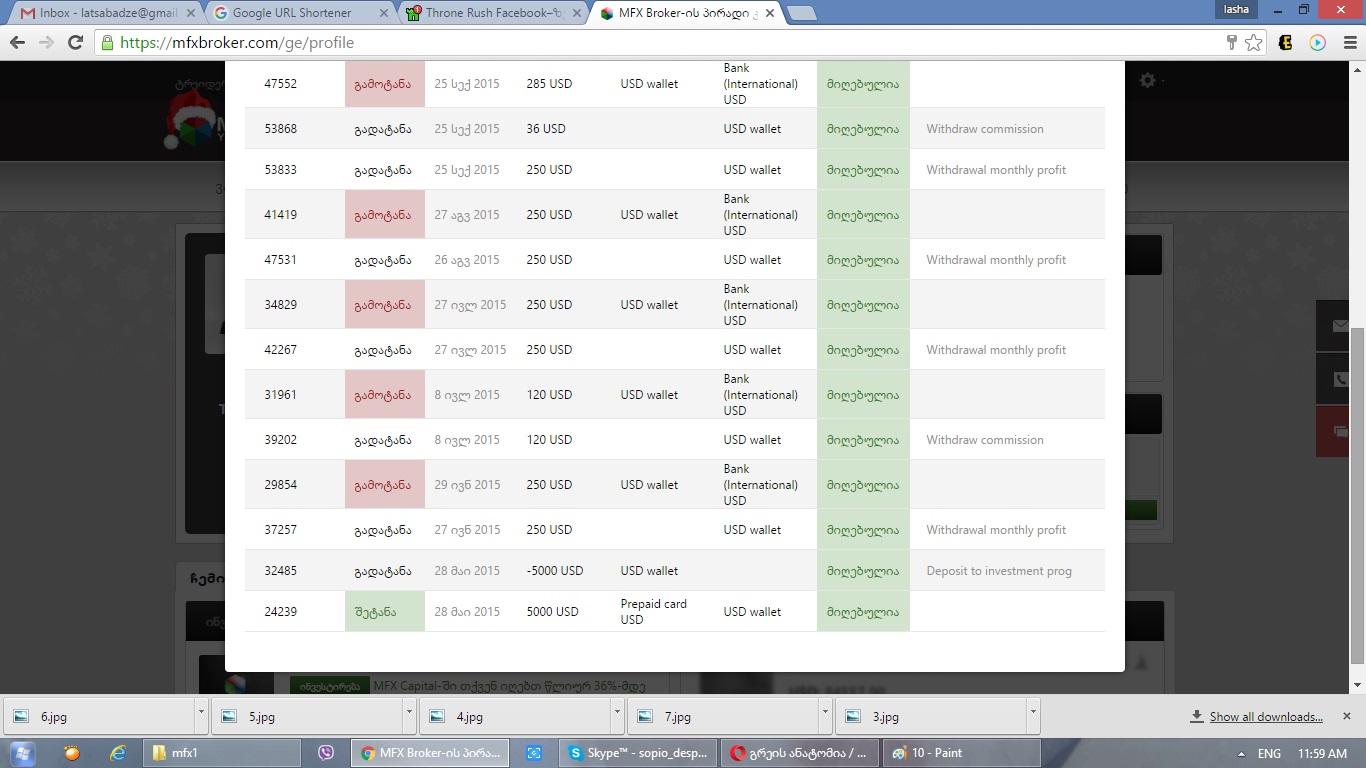This screenshot has width=1366, height=768.
Task: Click transaction ID 53833
Action: pyautogui.click(x=280, y=170)
